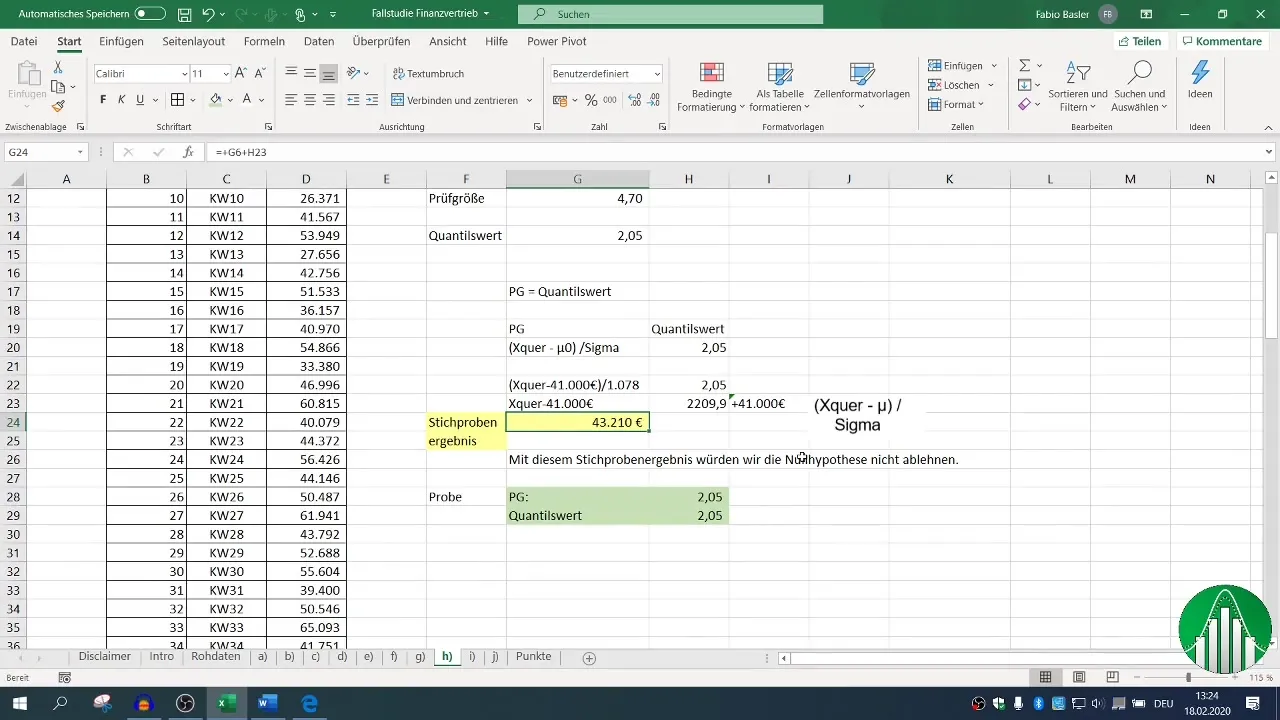Screen dimensions: 1280x720
Task: Toggle middle vertical alignment
Action: (x=310, y=73)
